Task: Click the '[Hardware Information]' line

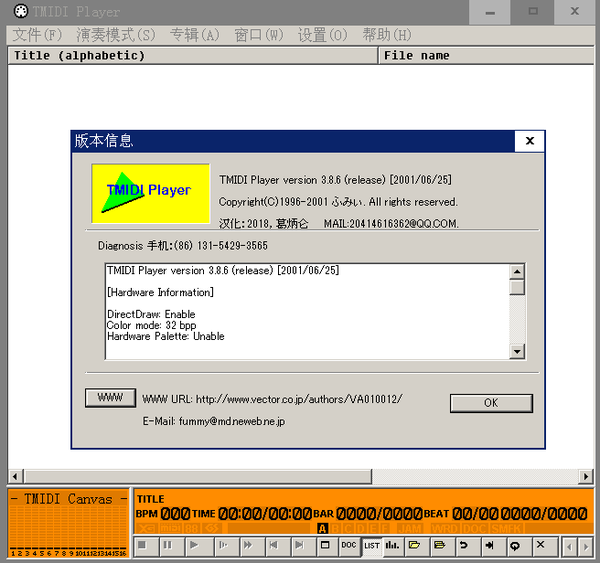Action: tap(160, 292)
